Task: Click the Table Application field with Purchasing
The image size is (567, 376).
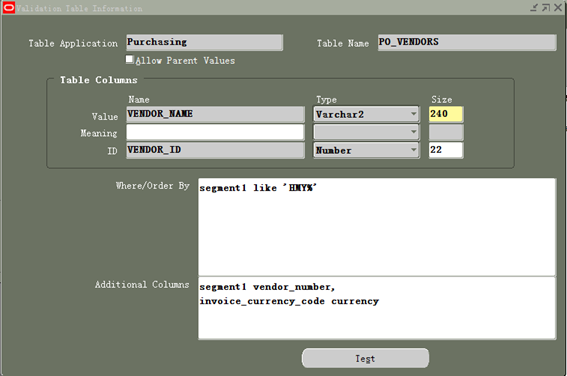Action: pyautogui.click(x=204, y=42)
